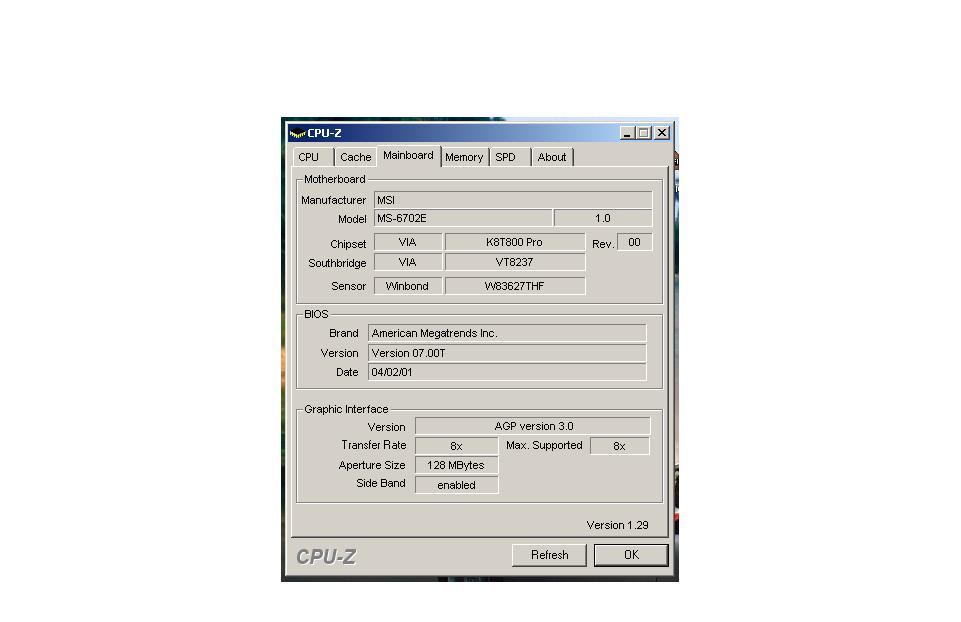Viewport: 961px width, 622px height.
Task: Click the AGP version 3.0 field
Action: tap(533, 426)
